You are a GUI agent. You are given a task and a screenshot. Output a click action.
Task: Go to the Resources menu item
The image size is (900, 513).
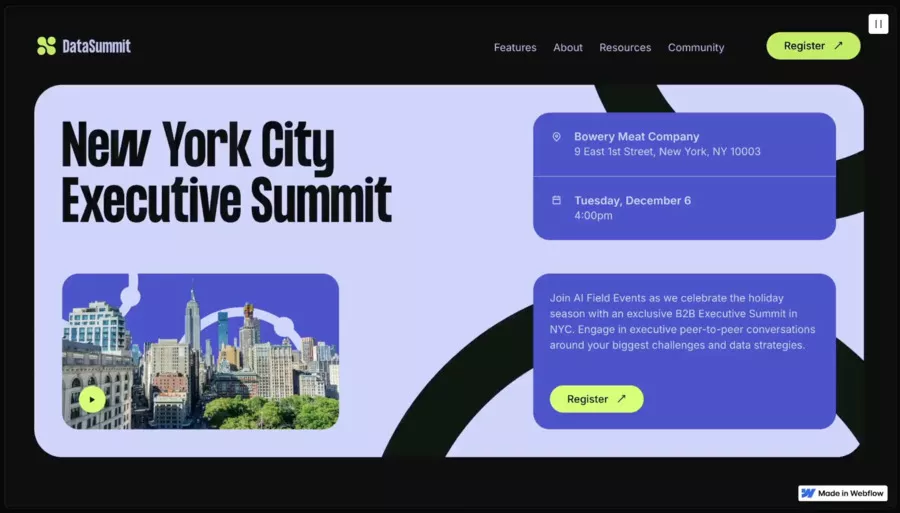tap(625, 48)
